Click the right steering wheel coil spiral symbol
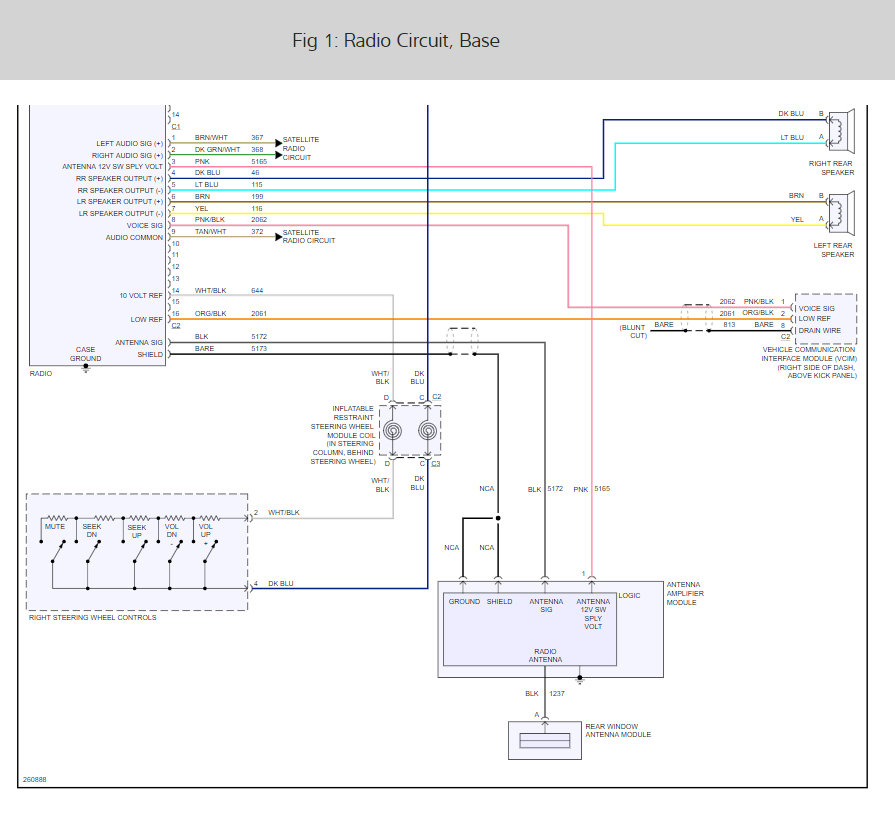The width and height of the screenshot is (895, 815). tap(428, 430)
